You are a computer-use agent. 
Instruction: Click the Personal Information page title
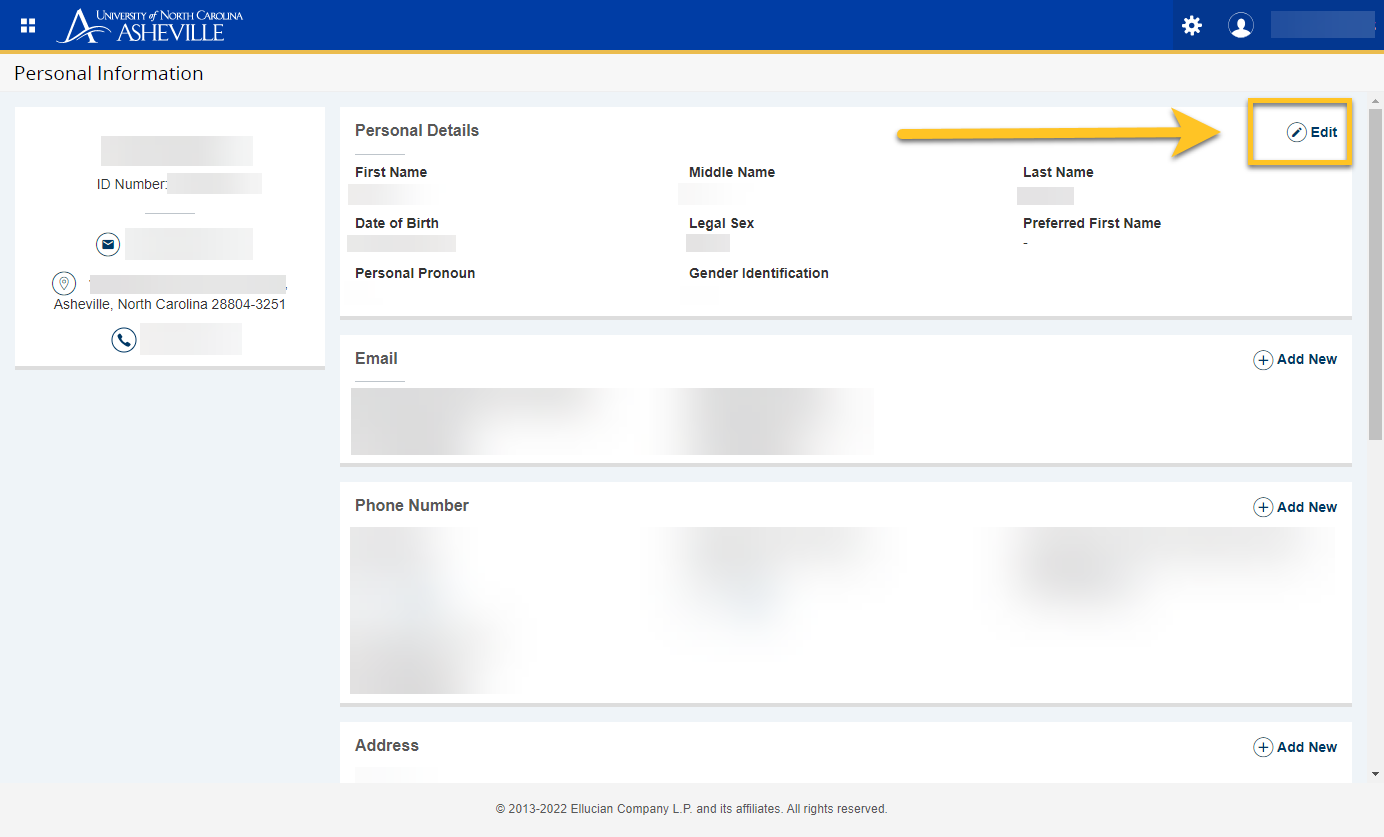click(109, 73)
